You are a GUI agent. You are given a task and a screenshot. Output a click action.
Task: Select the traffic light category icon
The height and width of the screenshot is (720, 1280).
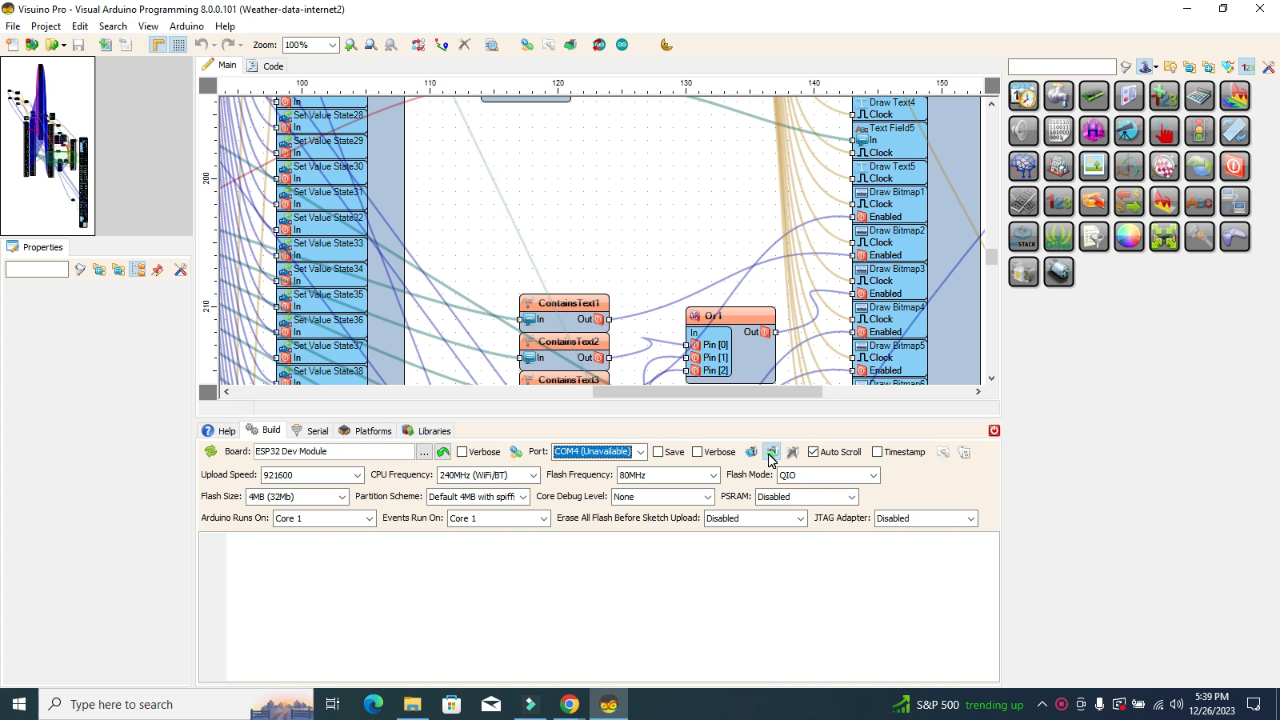tap(1199, 131)
